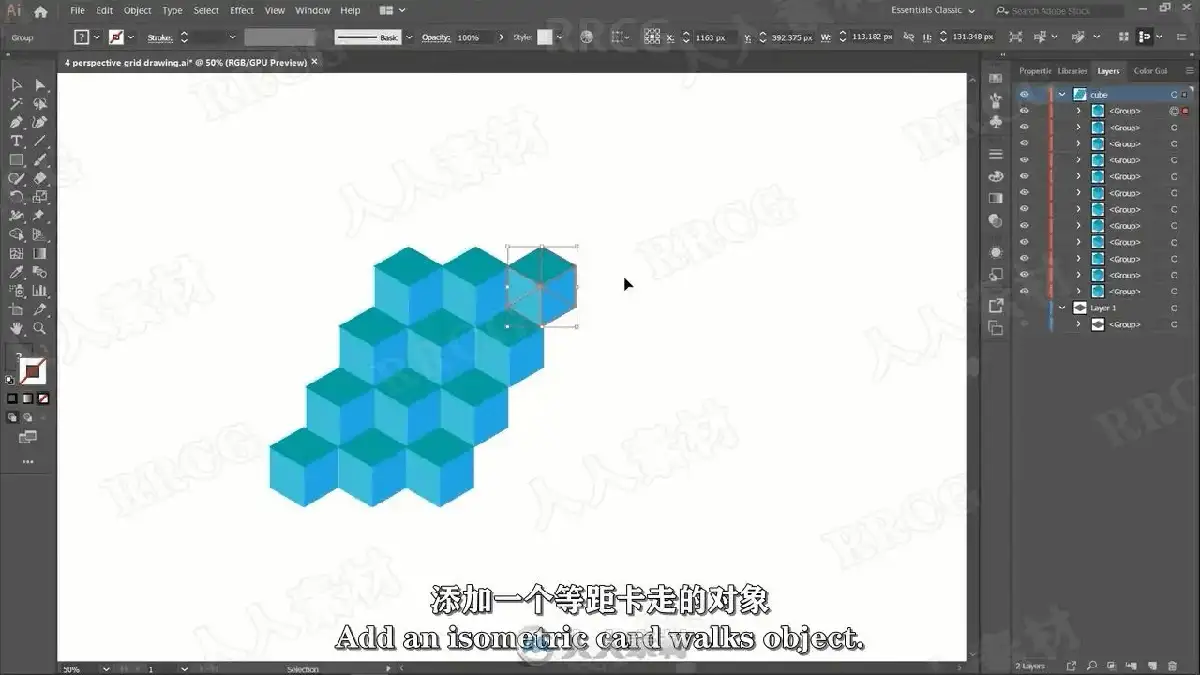Open the Effect menu

[x=242, y=10]
